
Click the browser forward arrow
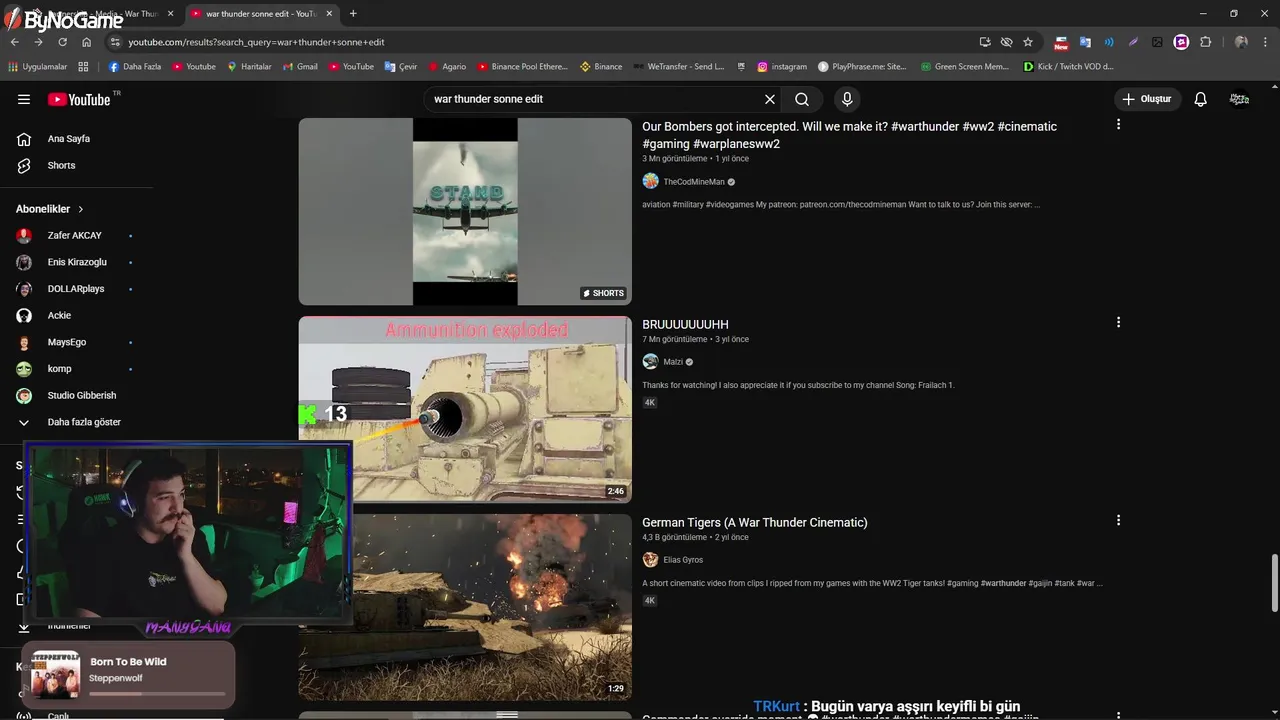tap(38, 42)
